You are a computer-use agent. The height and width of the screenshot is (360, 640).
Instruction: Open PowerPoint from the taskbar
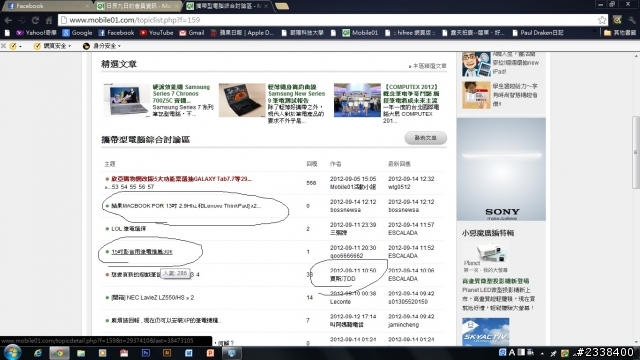[210, 353]
